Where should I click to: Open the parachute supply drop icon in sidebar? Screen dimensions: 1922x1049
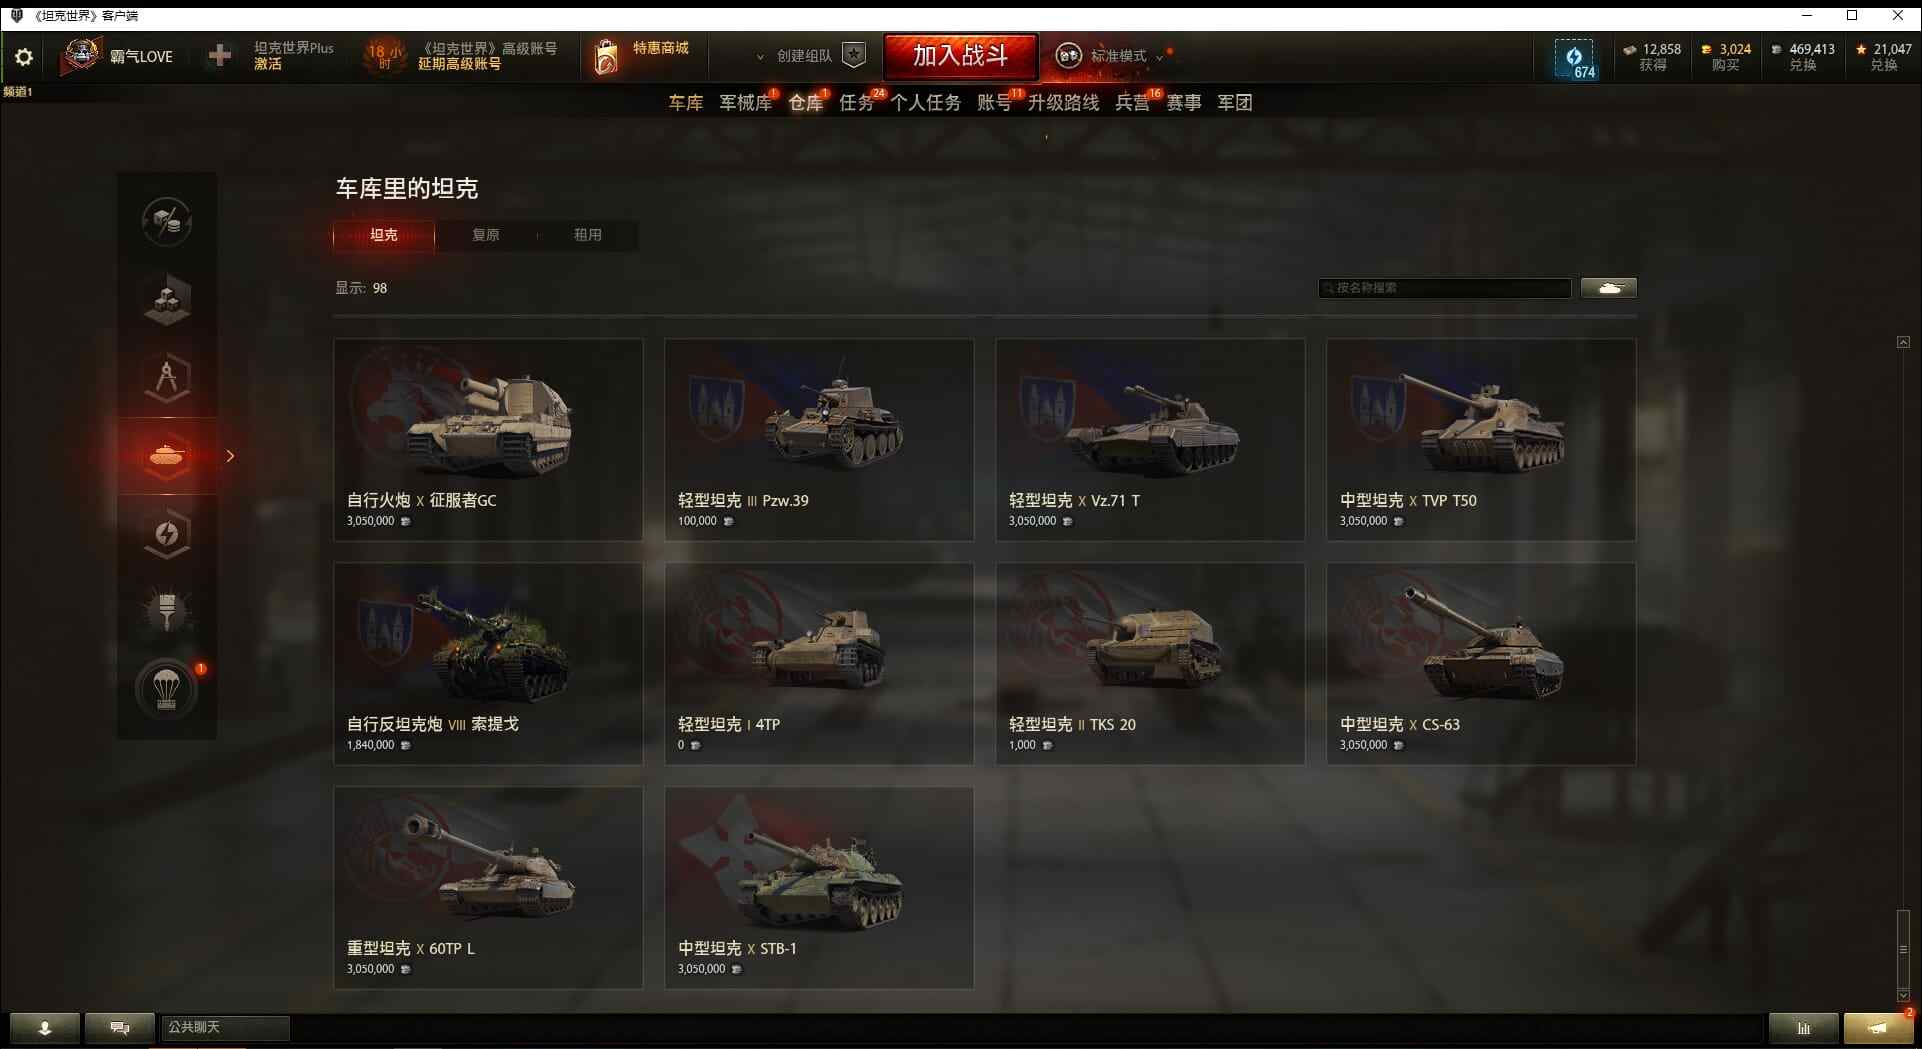click(167, 689)
